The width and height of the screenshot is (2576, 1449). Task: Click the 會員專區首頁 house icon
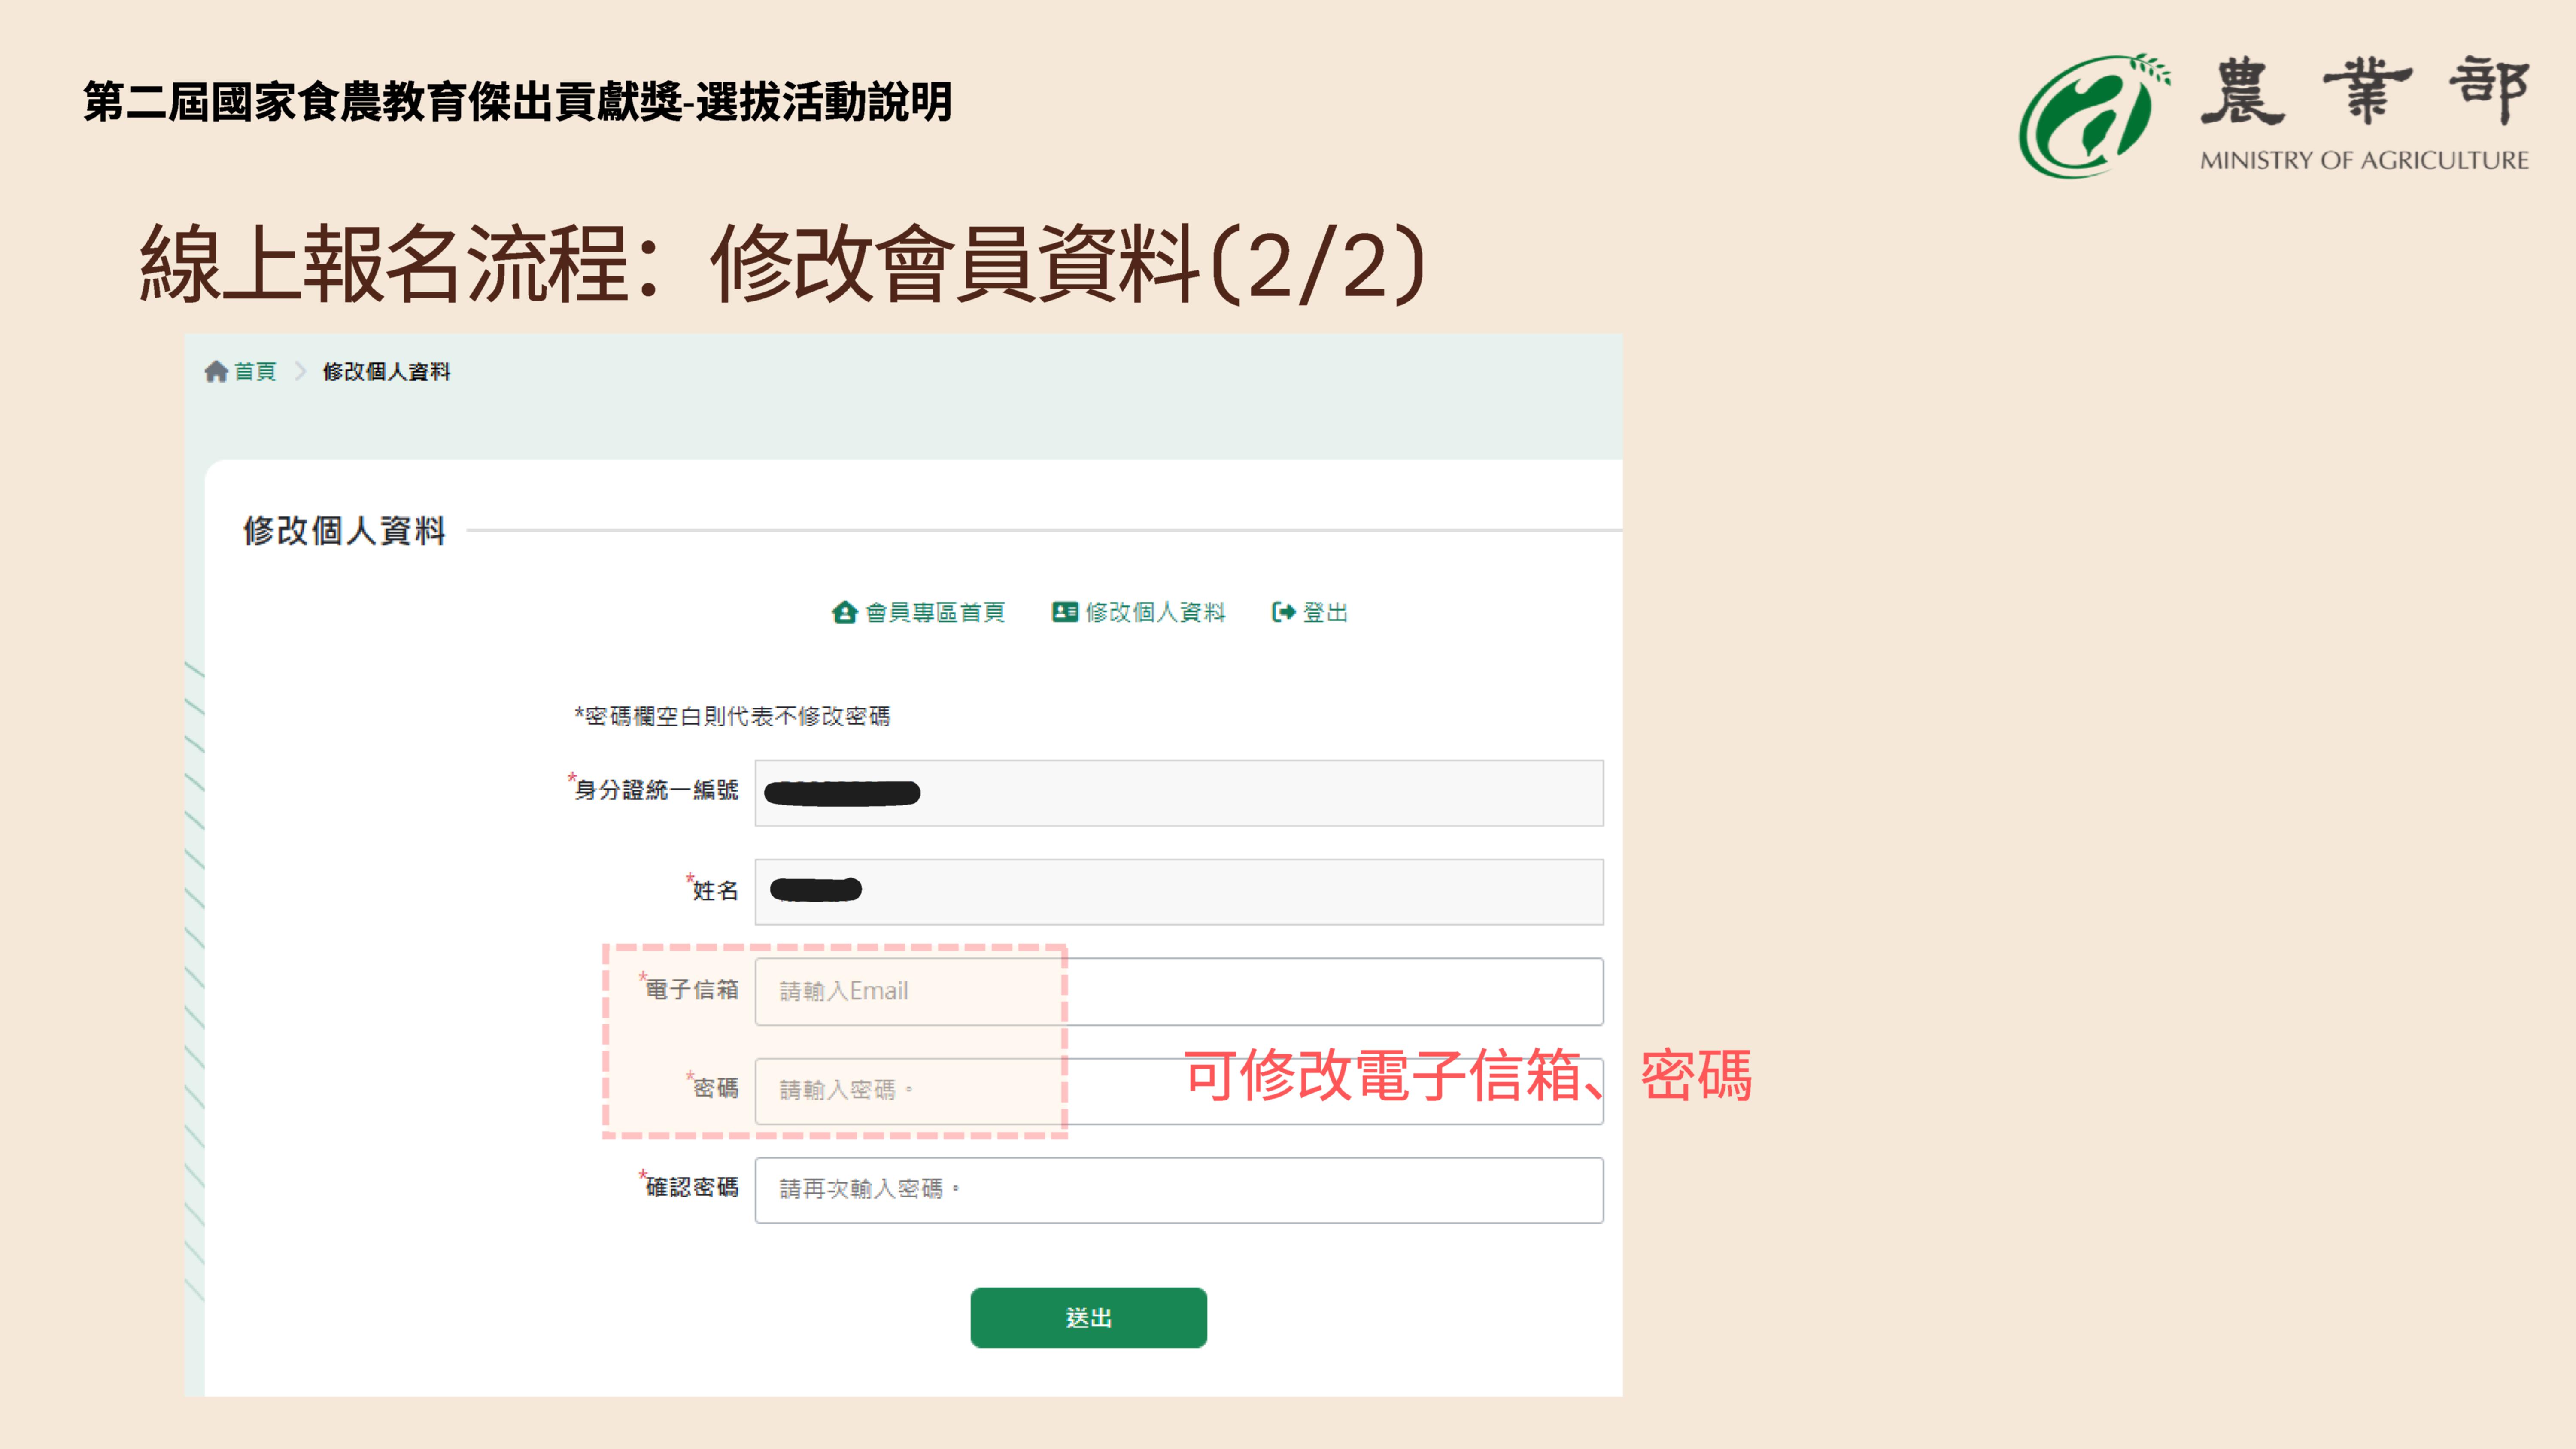pyautogui.click(x=844, y=612)
